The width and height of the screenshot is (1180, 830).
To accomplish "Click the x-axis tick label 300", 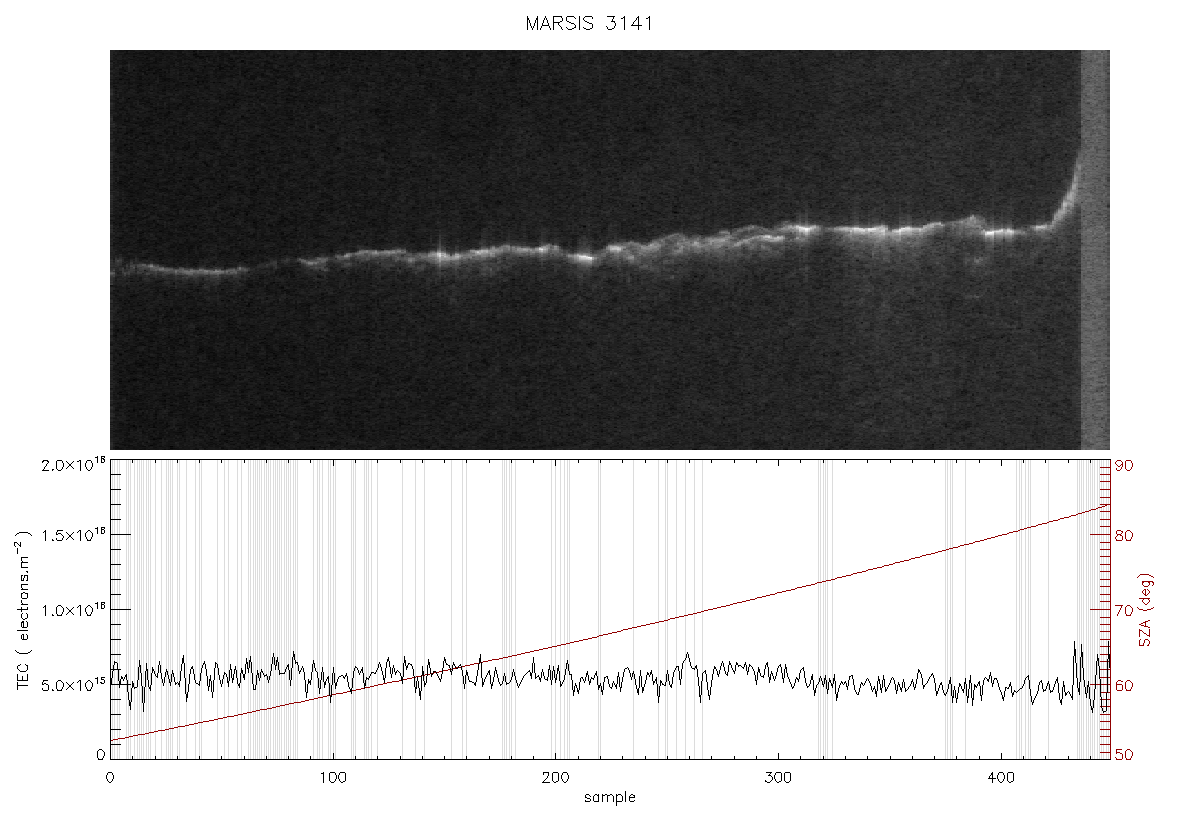I will 778,777.
